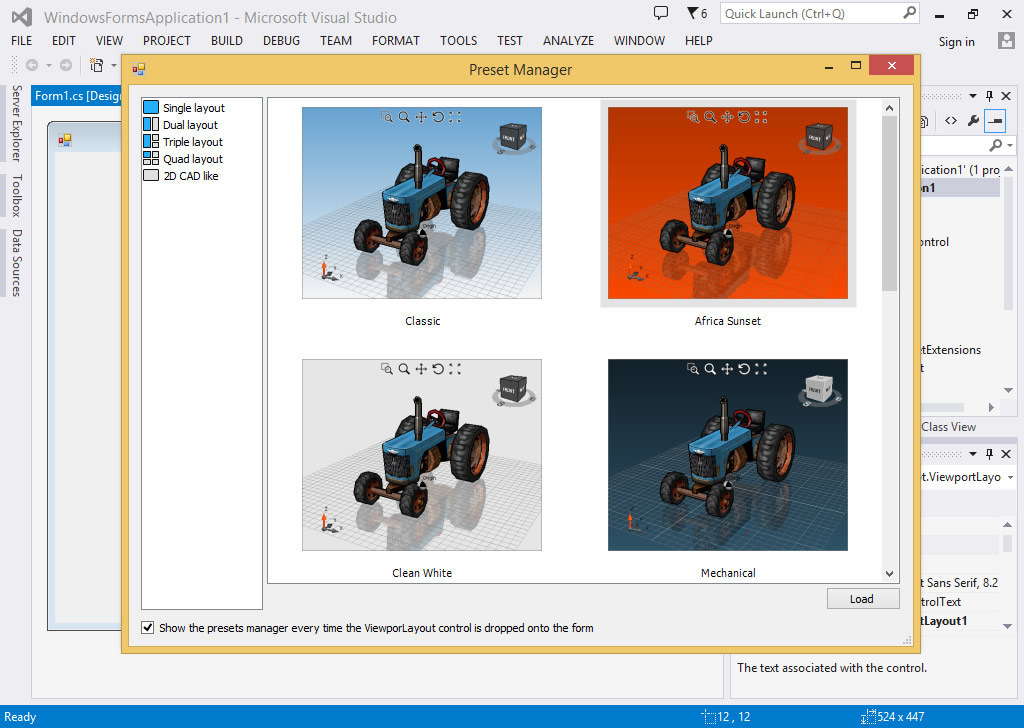Click the Properties grid scroll down arrow
Viewport: 1024px width, 728px height.
pos(1008,625)
